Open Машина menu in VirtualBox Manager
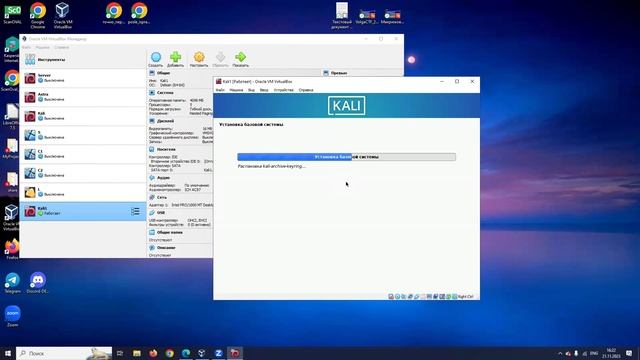This screenshot has height=360, width=640. pyautogui.click(x=42, y=47)
